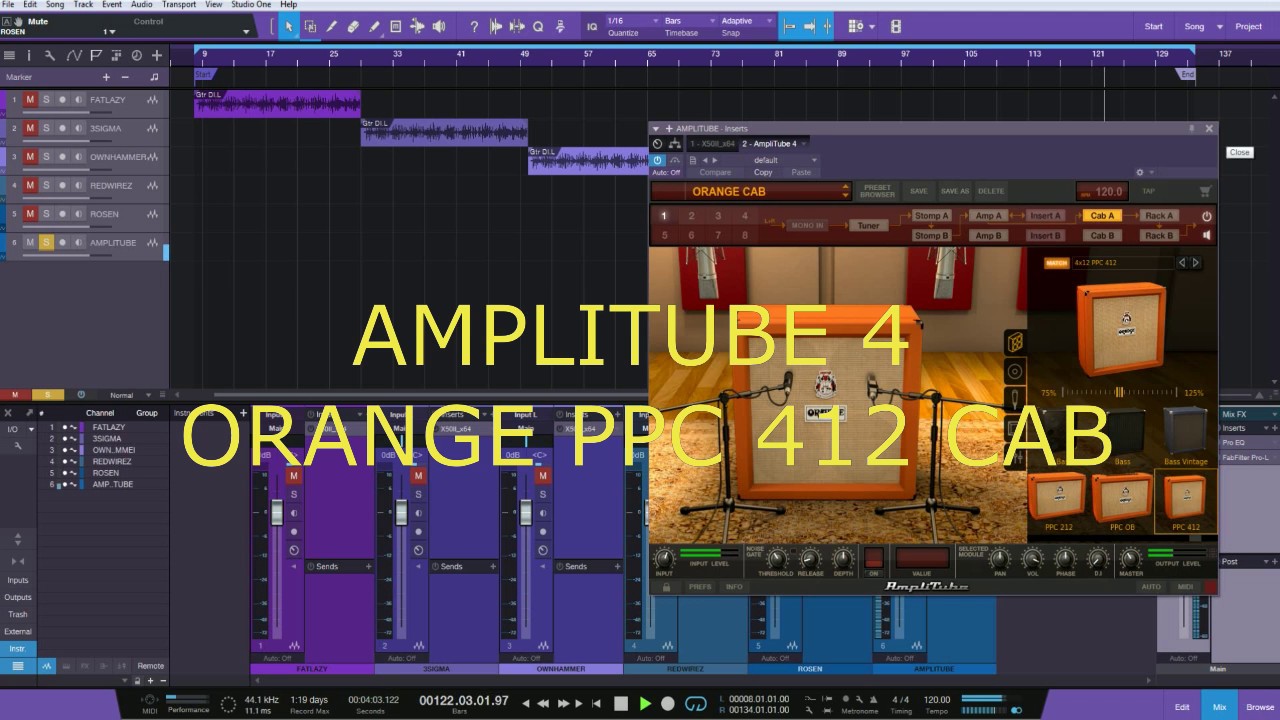Open the cabinet model 4x12 PPC 412 dropdown
Viewport: 1280px width, 720px height.
1121,263
